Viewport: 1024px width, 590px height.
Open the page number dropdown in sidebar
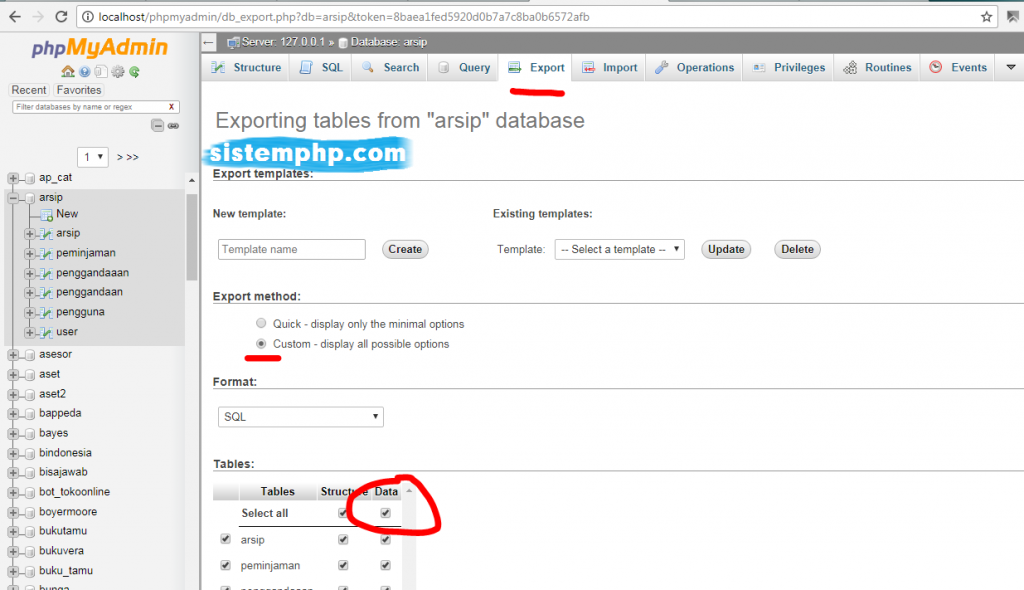[x=93, y=157]
